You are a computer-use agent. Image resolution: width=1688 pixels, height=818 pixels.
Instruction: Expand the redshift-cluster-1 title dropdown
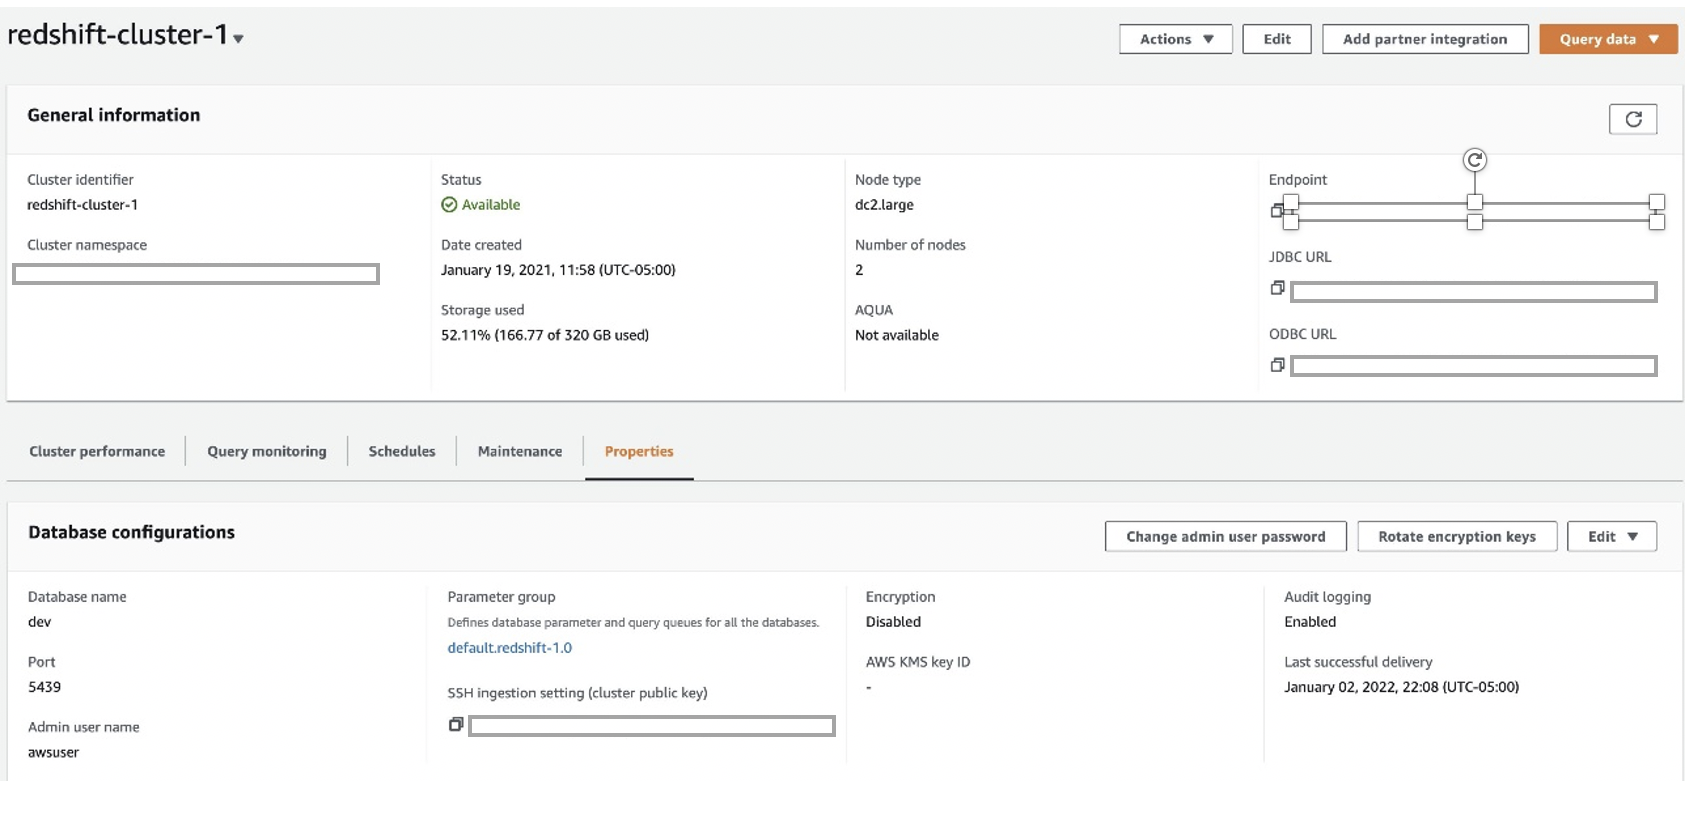(x=238, y=39)
